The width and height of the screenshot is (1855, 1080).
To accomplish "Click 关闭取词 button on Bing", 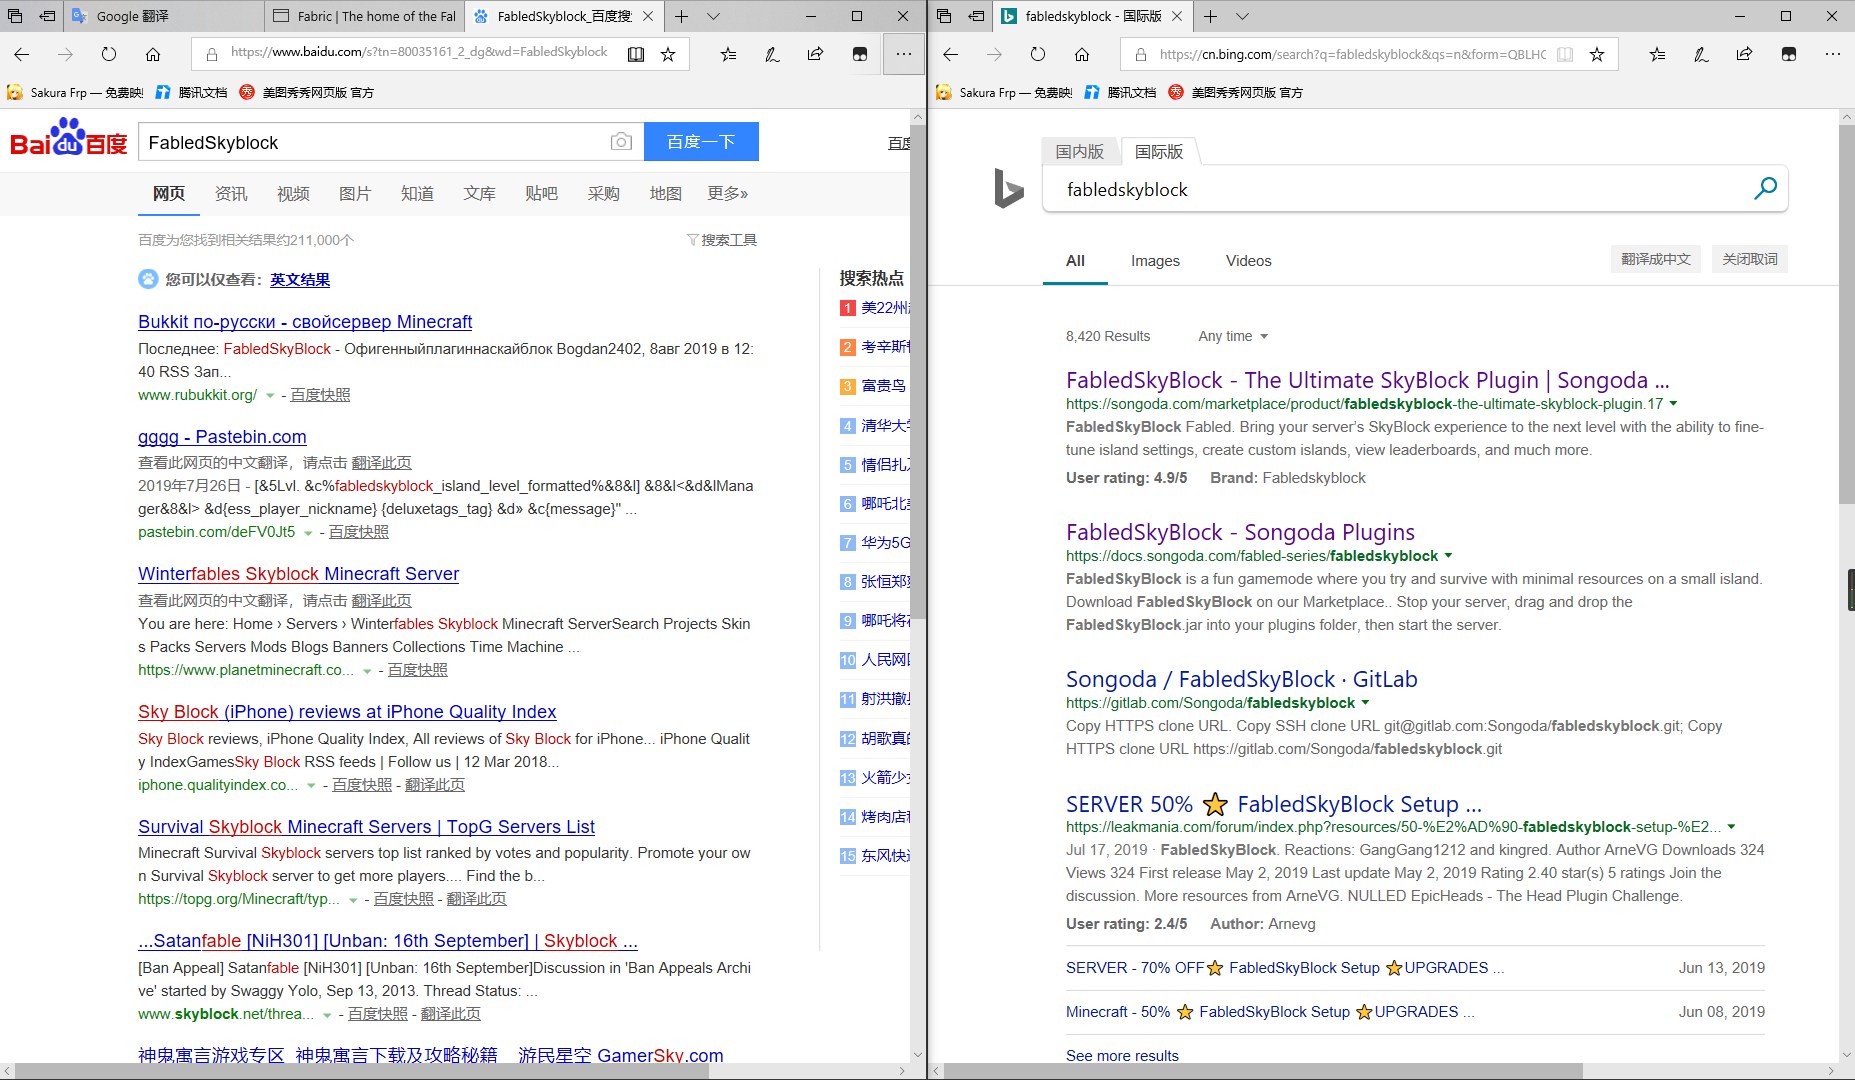I will pos(1750,259).
